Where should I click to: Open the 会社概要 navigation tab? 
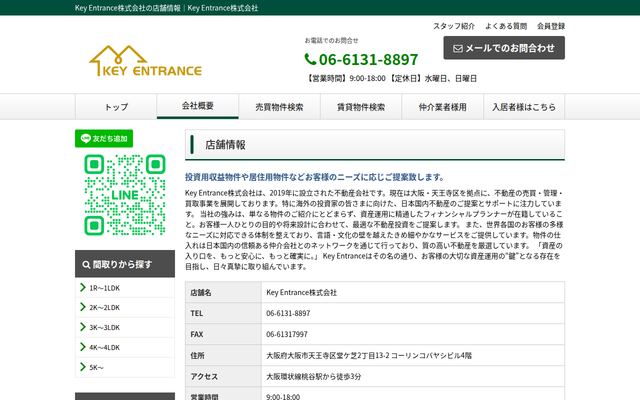pyautogui.click(x=198, y=106)
